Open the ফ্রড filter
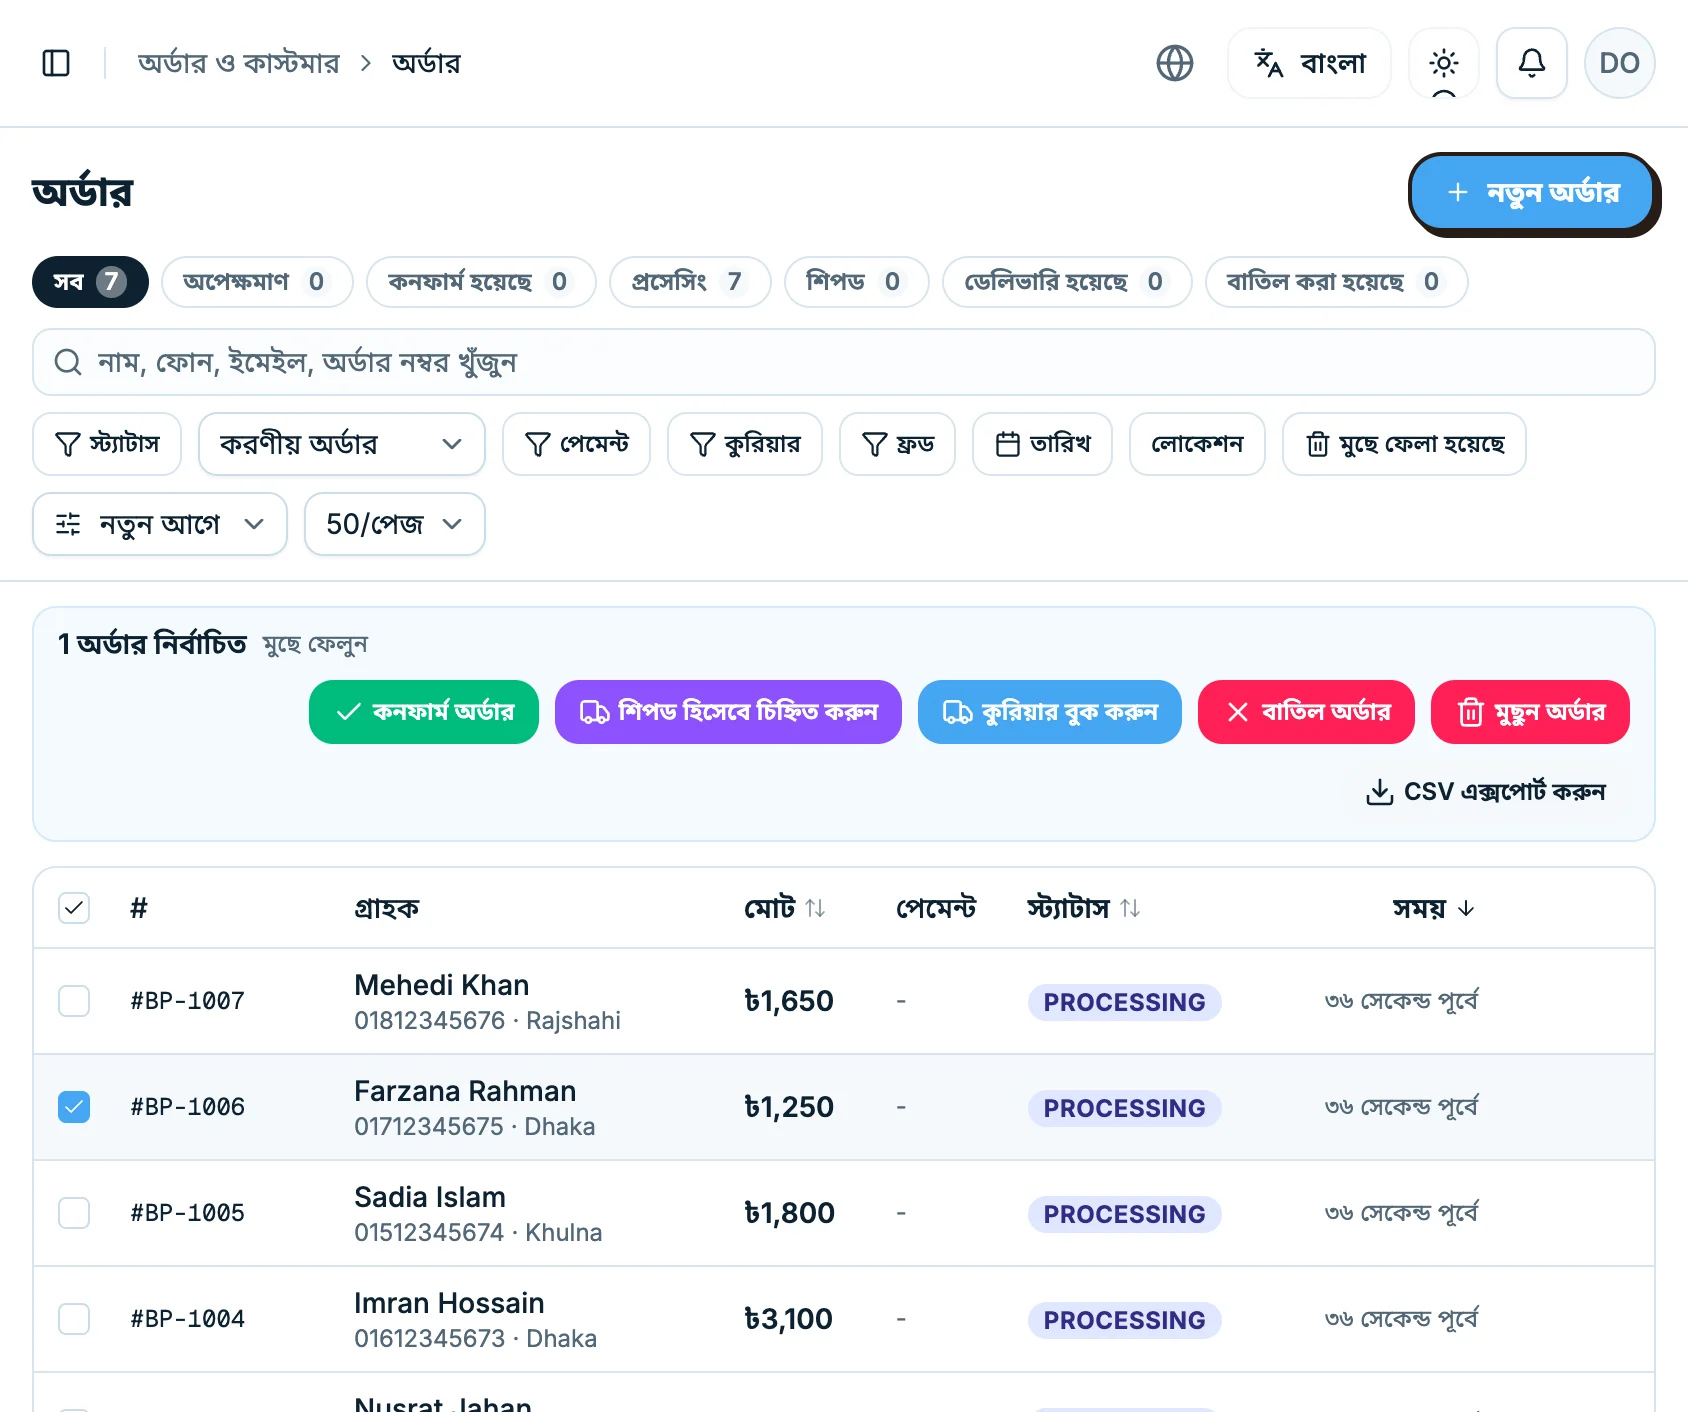 click(x=897, y=444)
